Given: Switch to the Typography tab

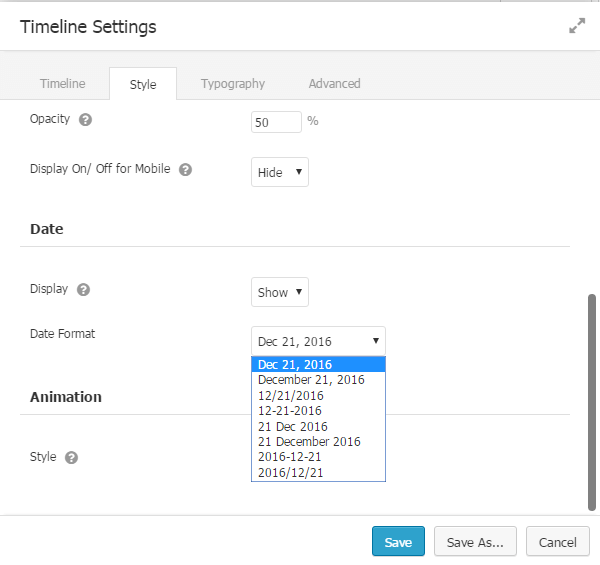Looking at the screenshot, I should 232,84.
